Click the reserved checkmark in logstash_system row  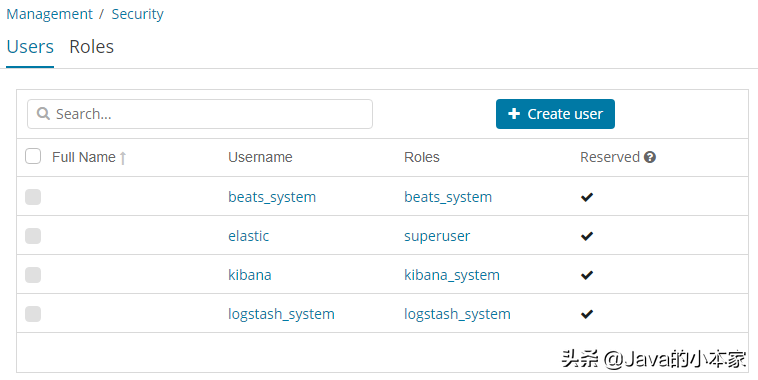[587, 314]
